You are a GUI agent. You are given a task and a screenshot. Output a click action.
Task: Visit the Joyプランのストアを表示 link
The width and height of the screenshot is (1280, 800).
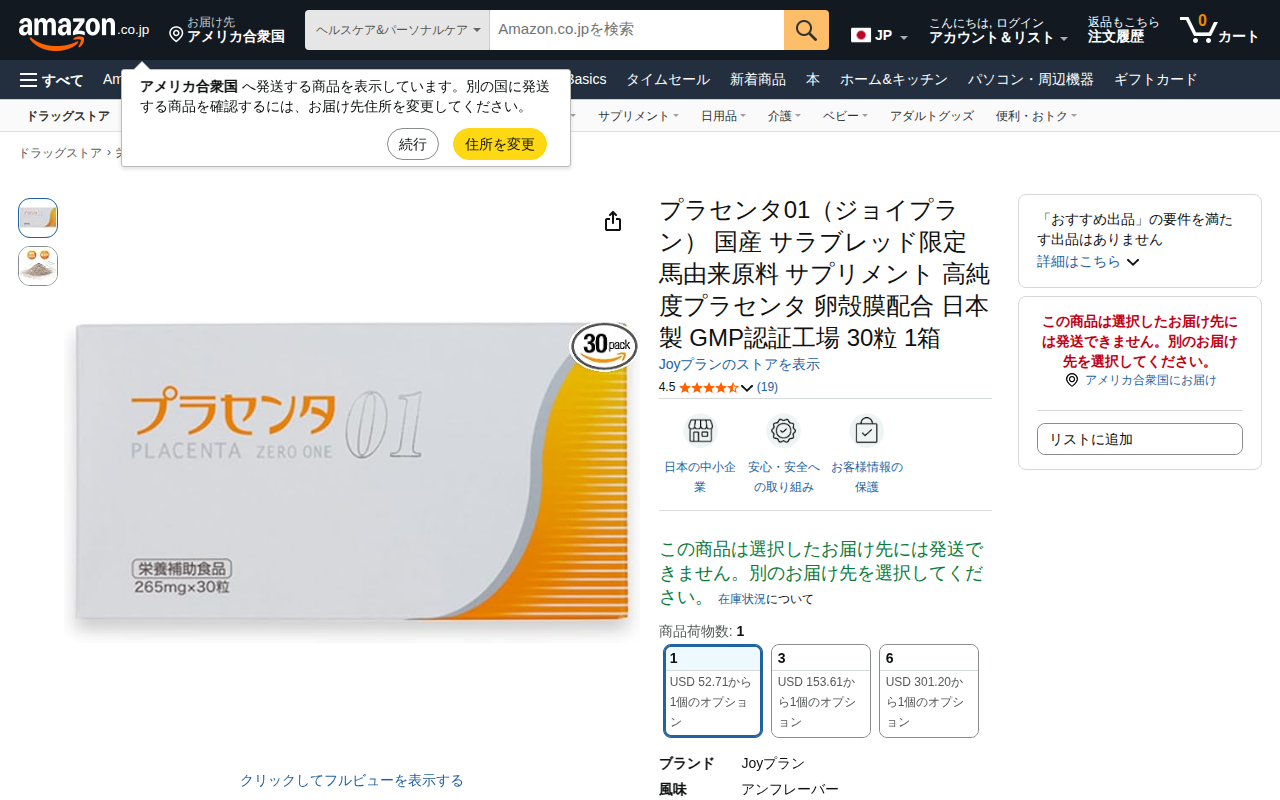click(x=739, y=364)
